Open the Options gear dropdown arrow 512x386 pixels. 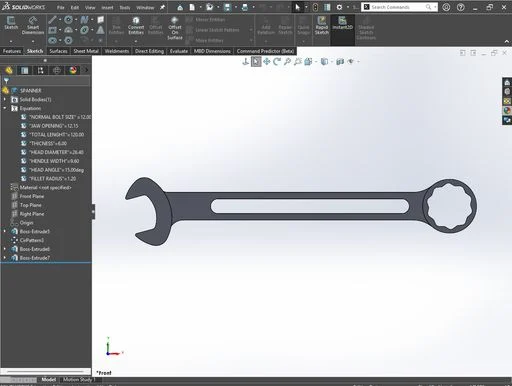(348, 7)
